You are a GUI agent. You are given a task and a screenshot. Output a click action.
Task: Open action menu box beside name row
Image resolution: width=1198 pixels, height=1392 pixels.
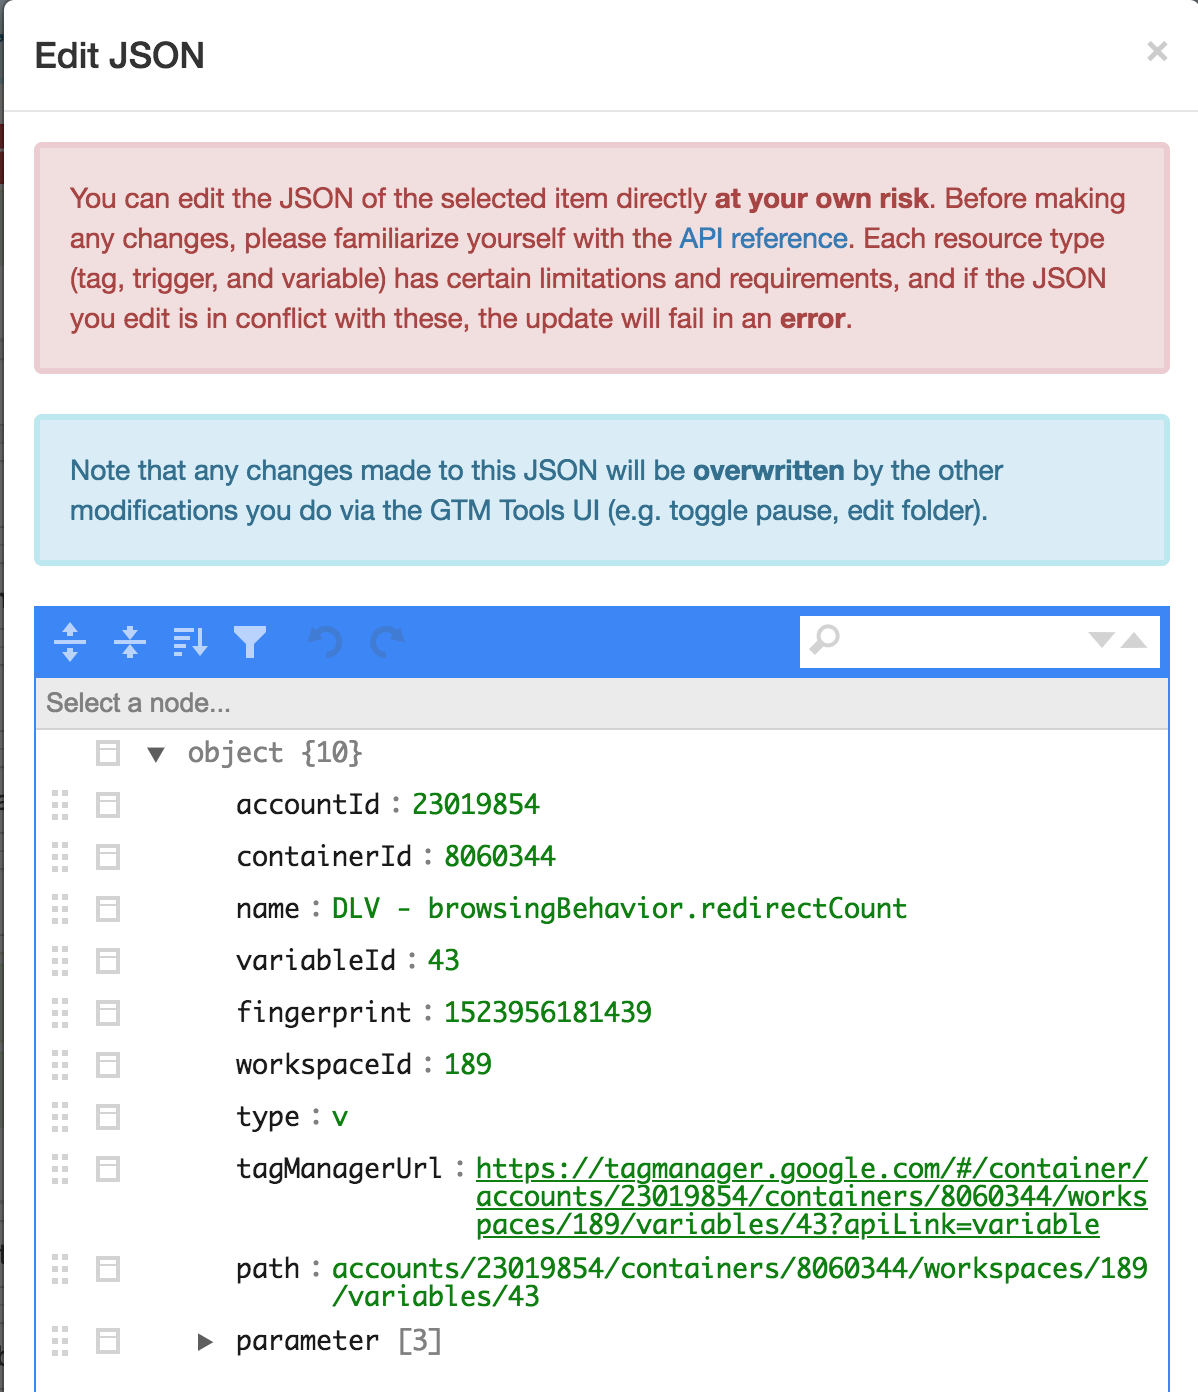pyautogui.click(x=108, y=909)
